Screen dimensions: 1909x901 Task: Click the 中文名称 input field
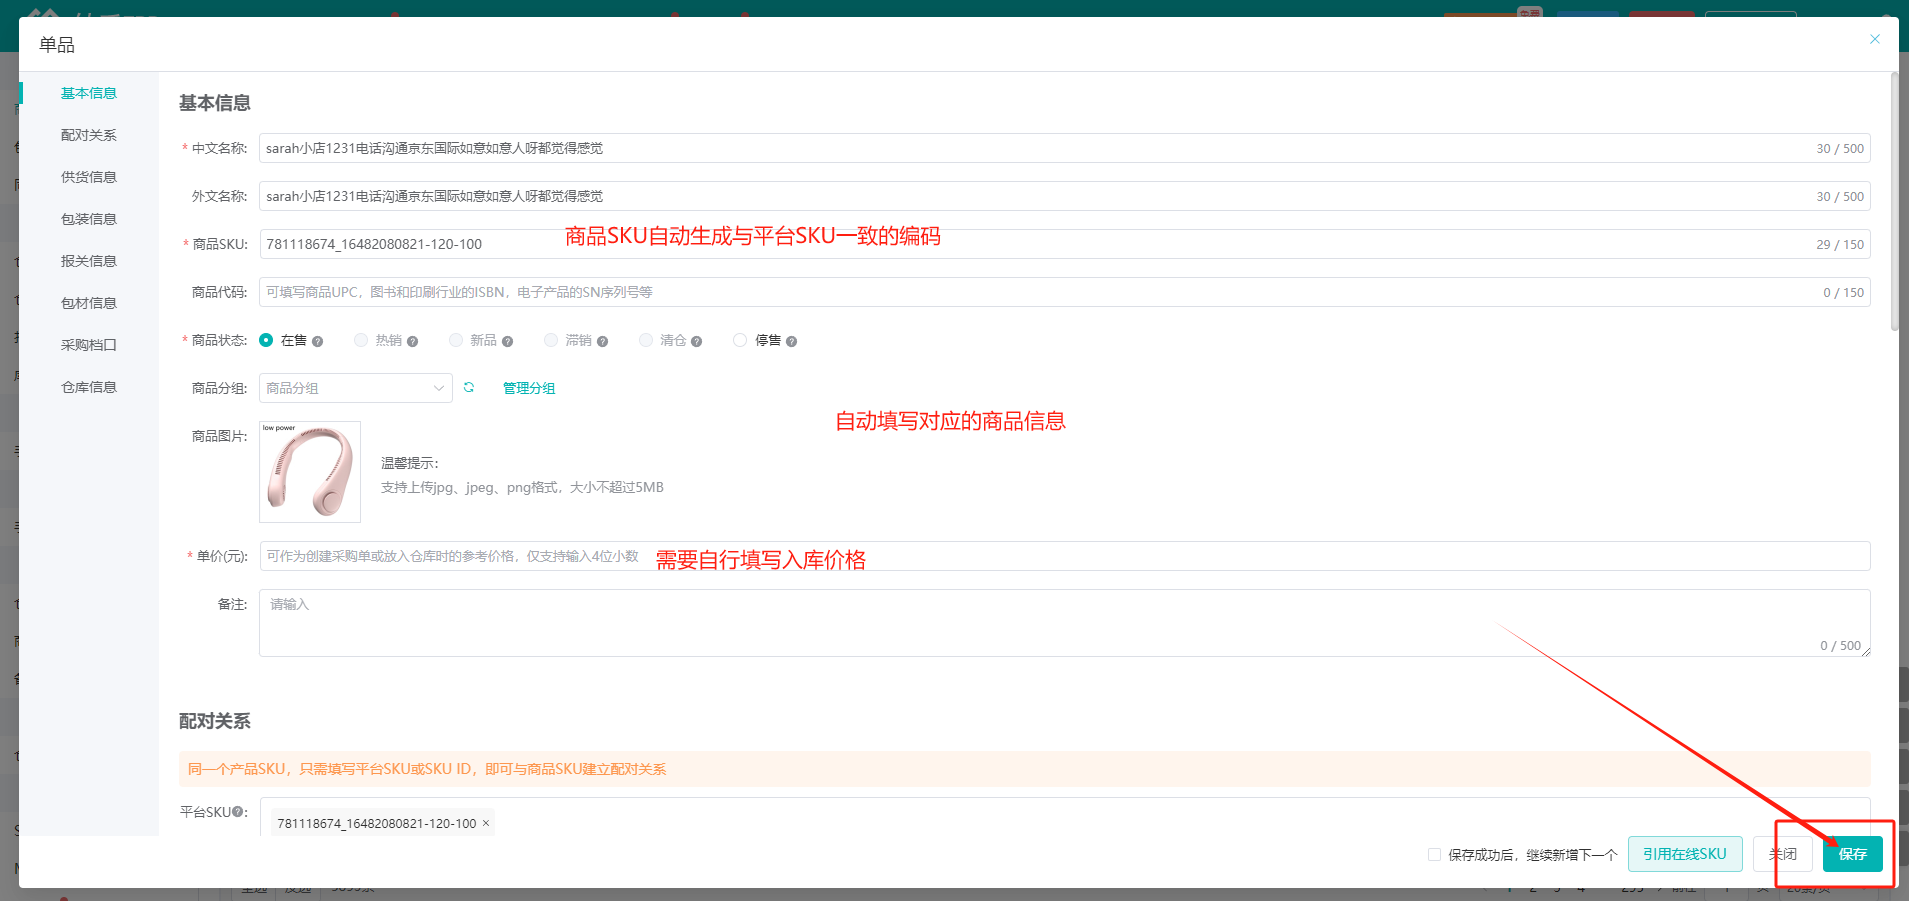(x=1064, y=148)
